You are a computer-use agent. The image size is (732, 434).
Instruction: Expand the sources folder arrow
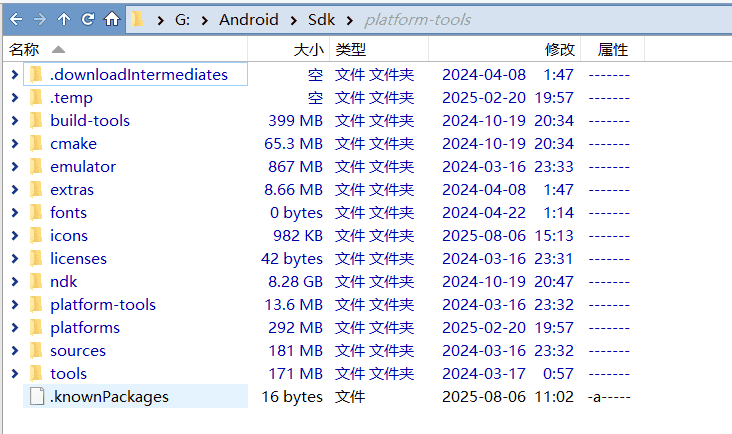coord(14,350)
